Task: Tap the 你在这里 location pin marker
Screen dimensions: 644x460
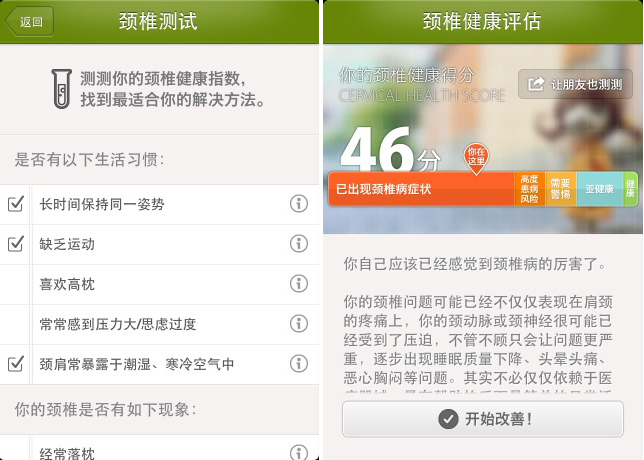Action: 476,159
